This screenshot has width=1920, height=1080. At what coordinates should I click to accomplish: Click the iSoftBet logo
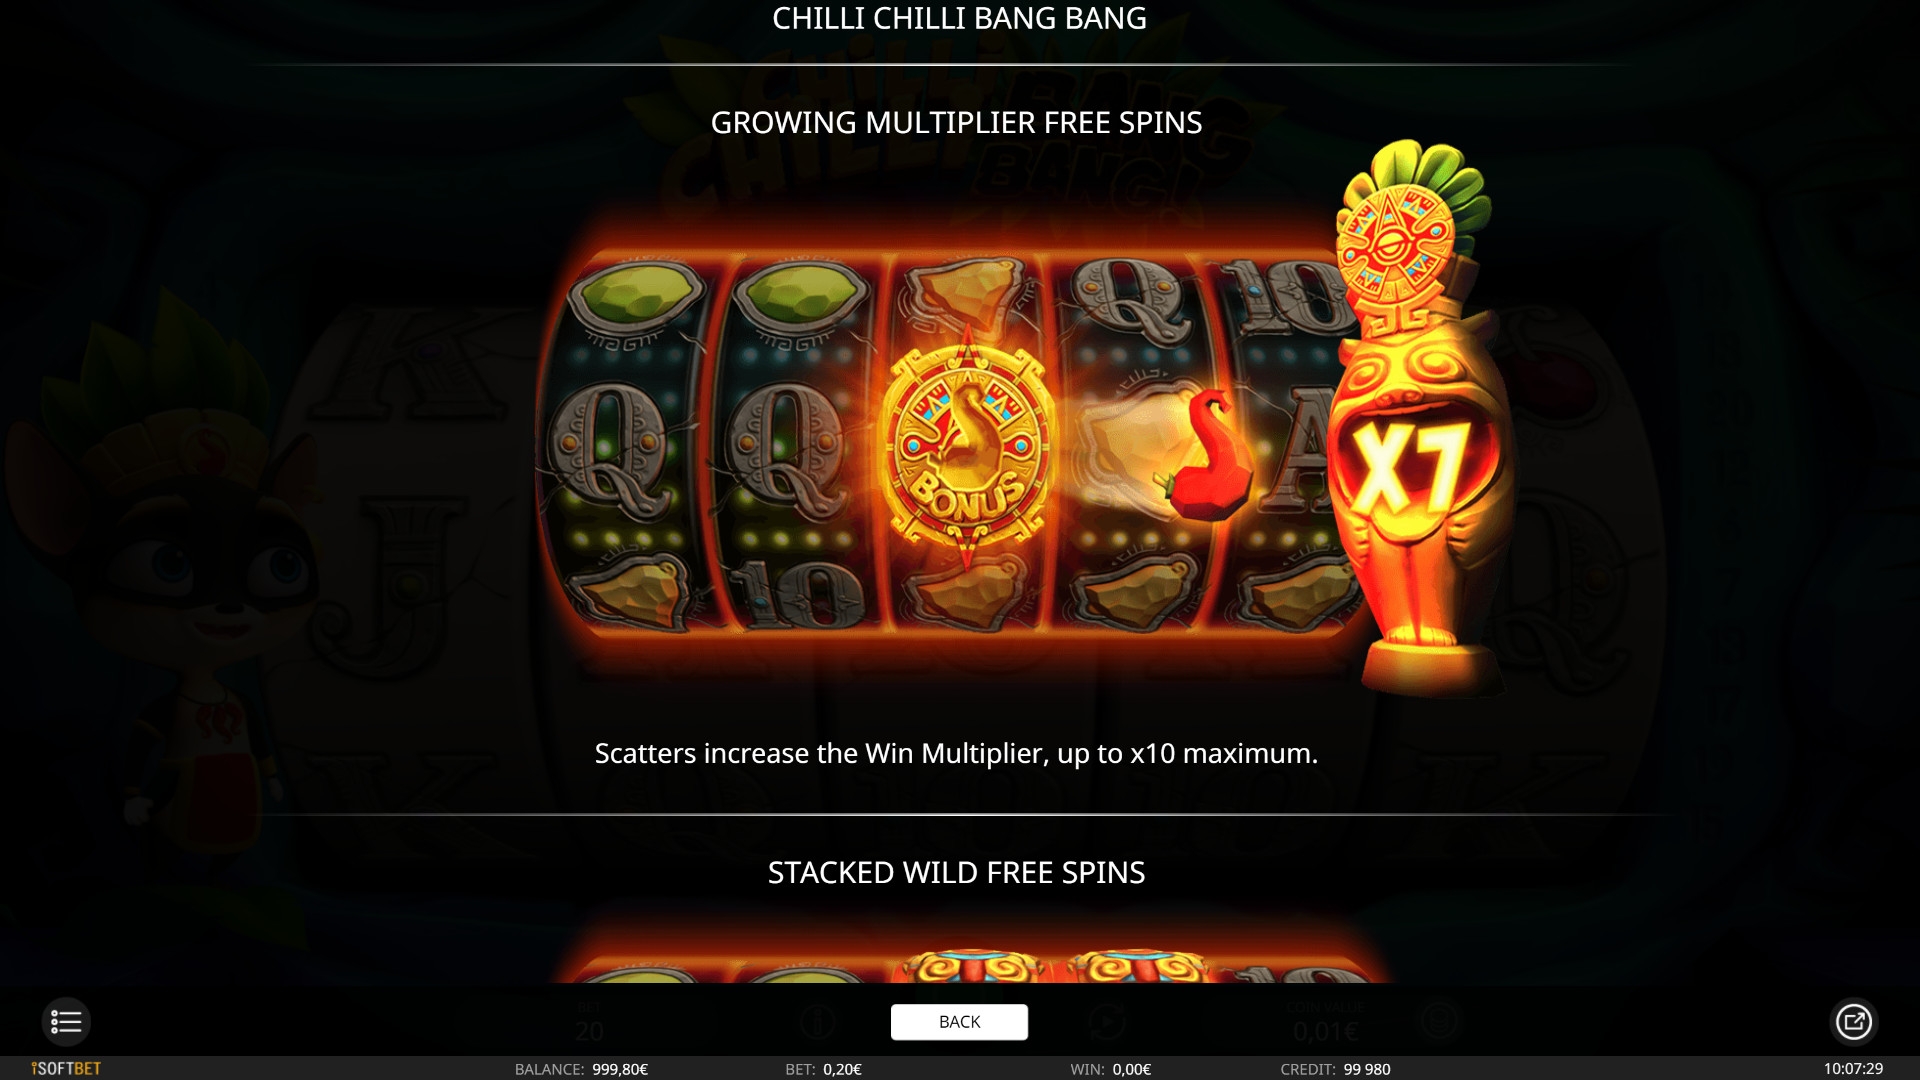pyautogui.click(x=66, y=1068)
